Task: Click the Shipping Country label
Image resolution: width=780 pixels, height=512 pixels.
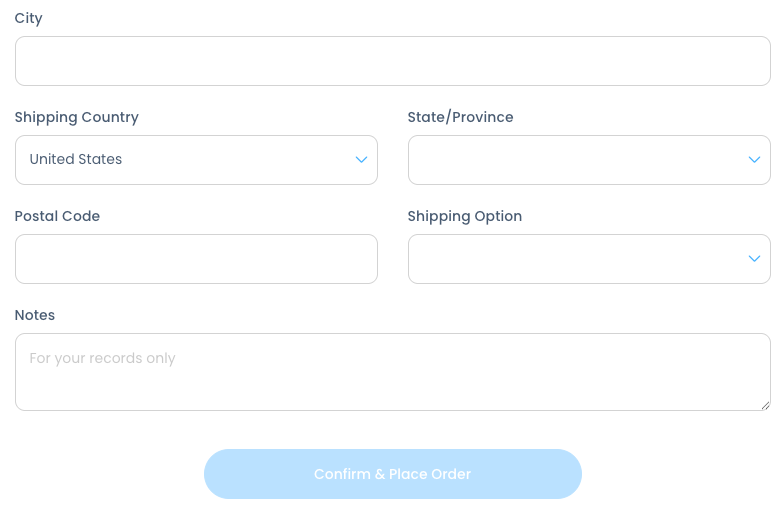Action: 76,117
